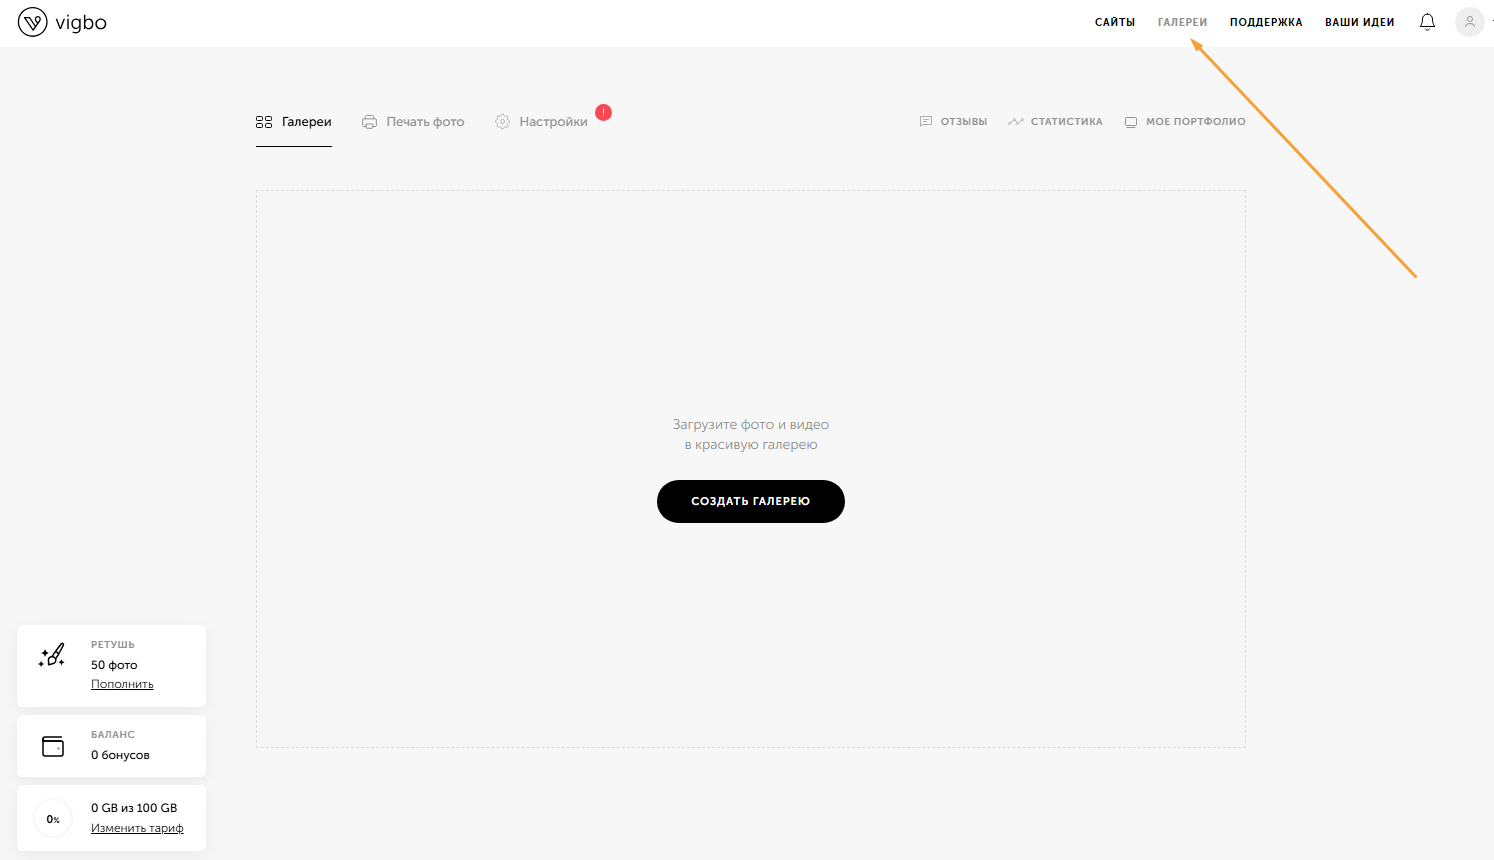1494x860 pixels.
Task: Open the Сайты menu item
Action: [1114, 22]
